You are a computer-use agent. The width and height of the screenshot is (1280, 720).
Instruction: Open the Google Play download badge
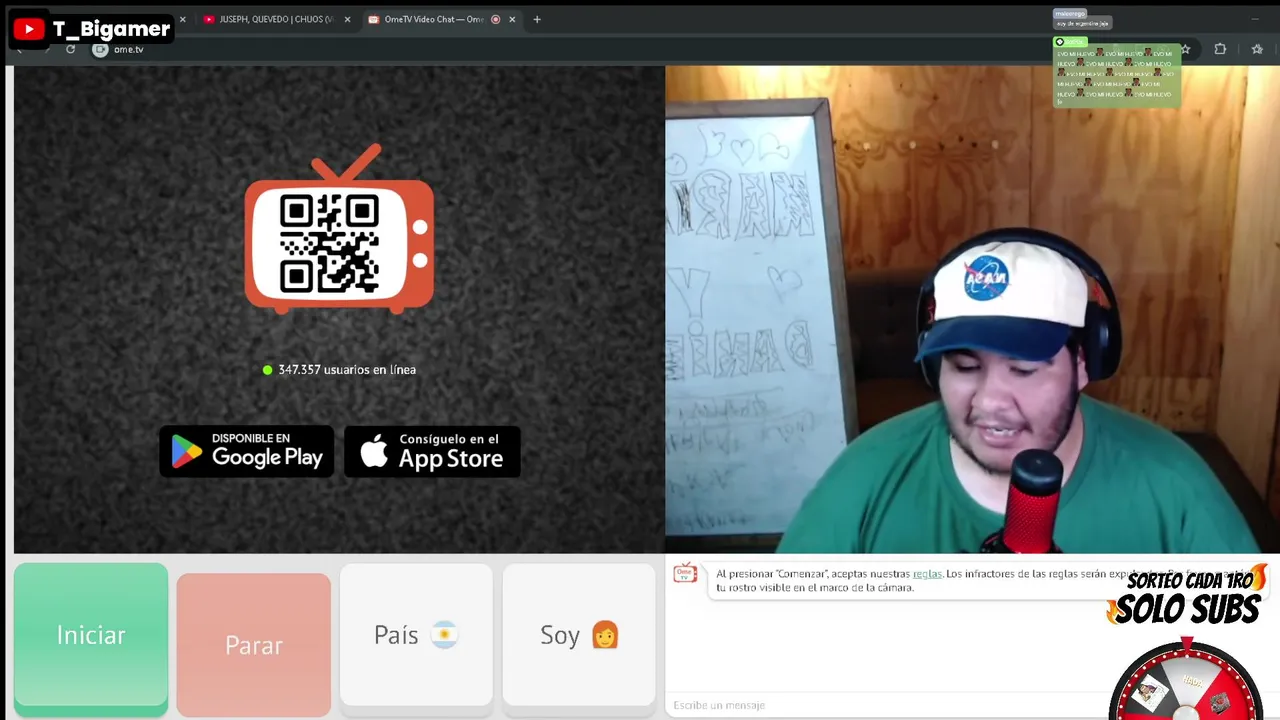[247, 452]
